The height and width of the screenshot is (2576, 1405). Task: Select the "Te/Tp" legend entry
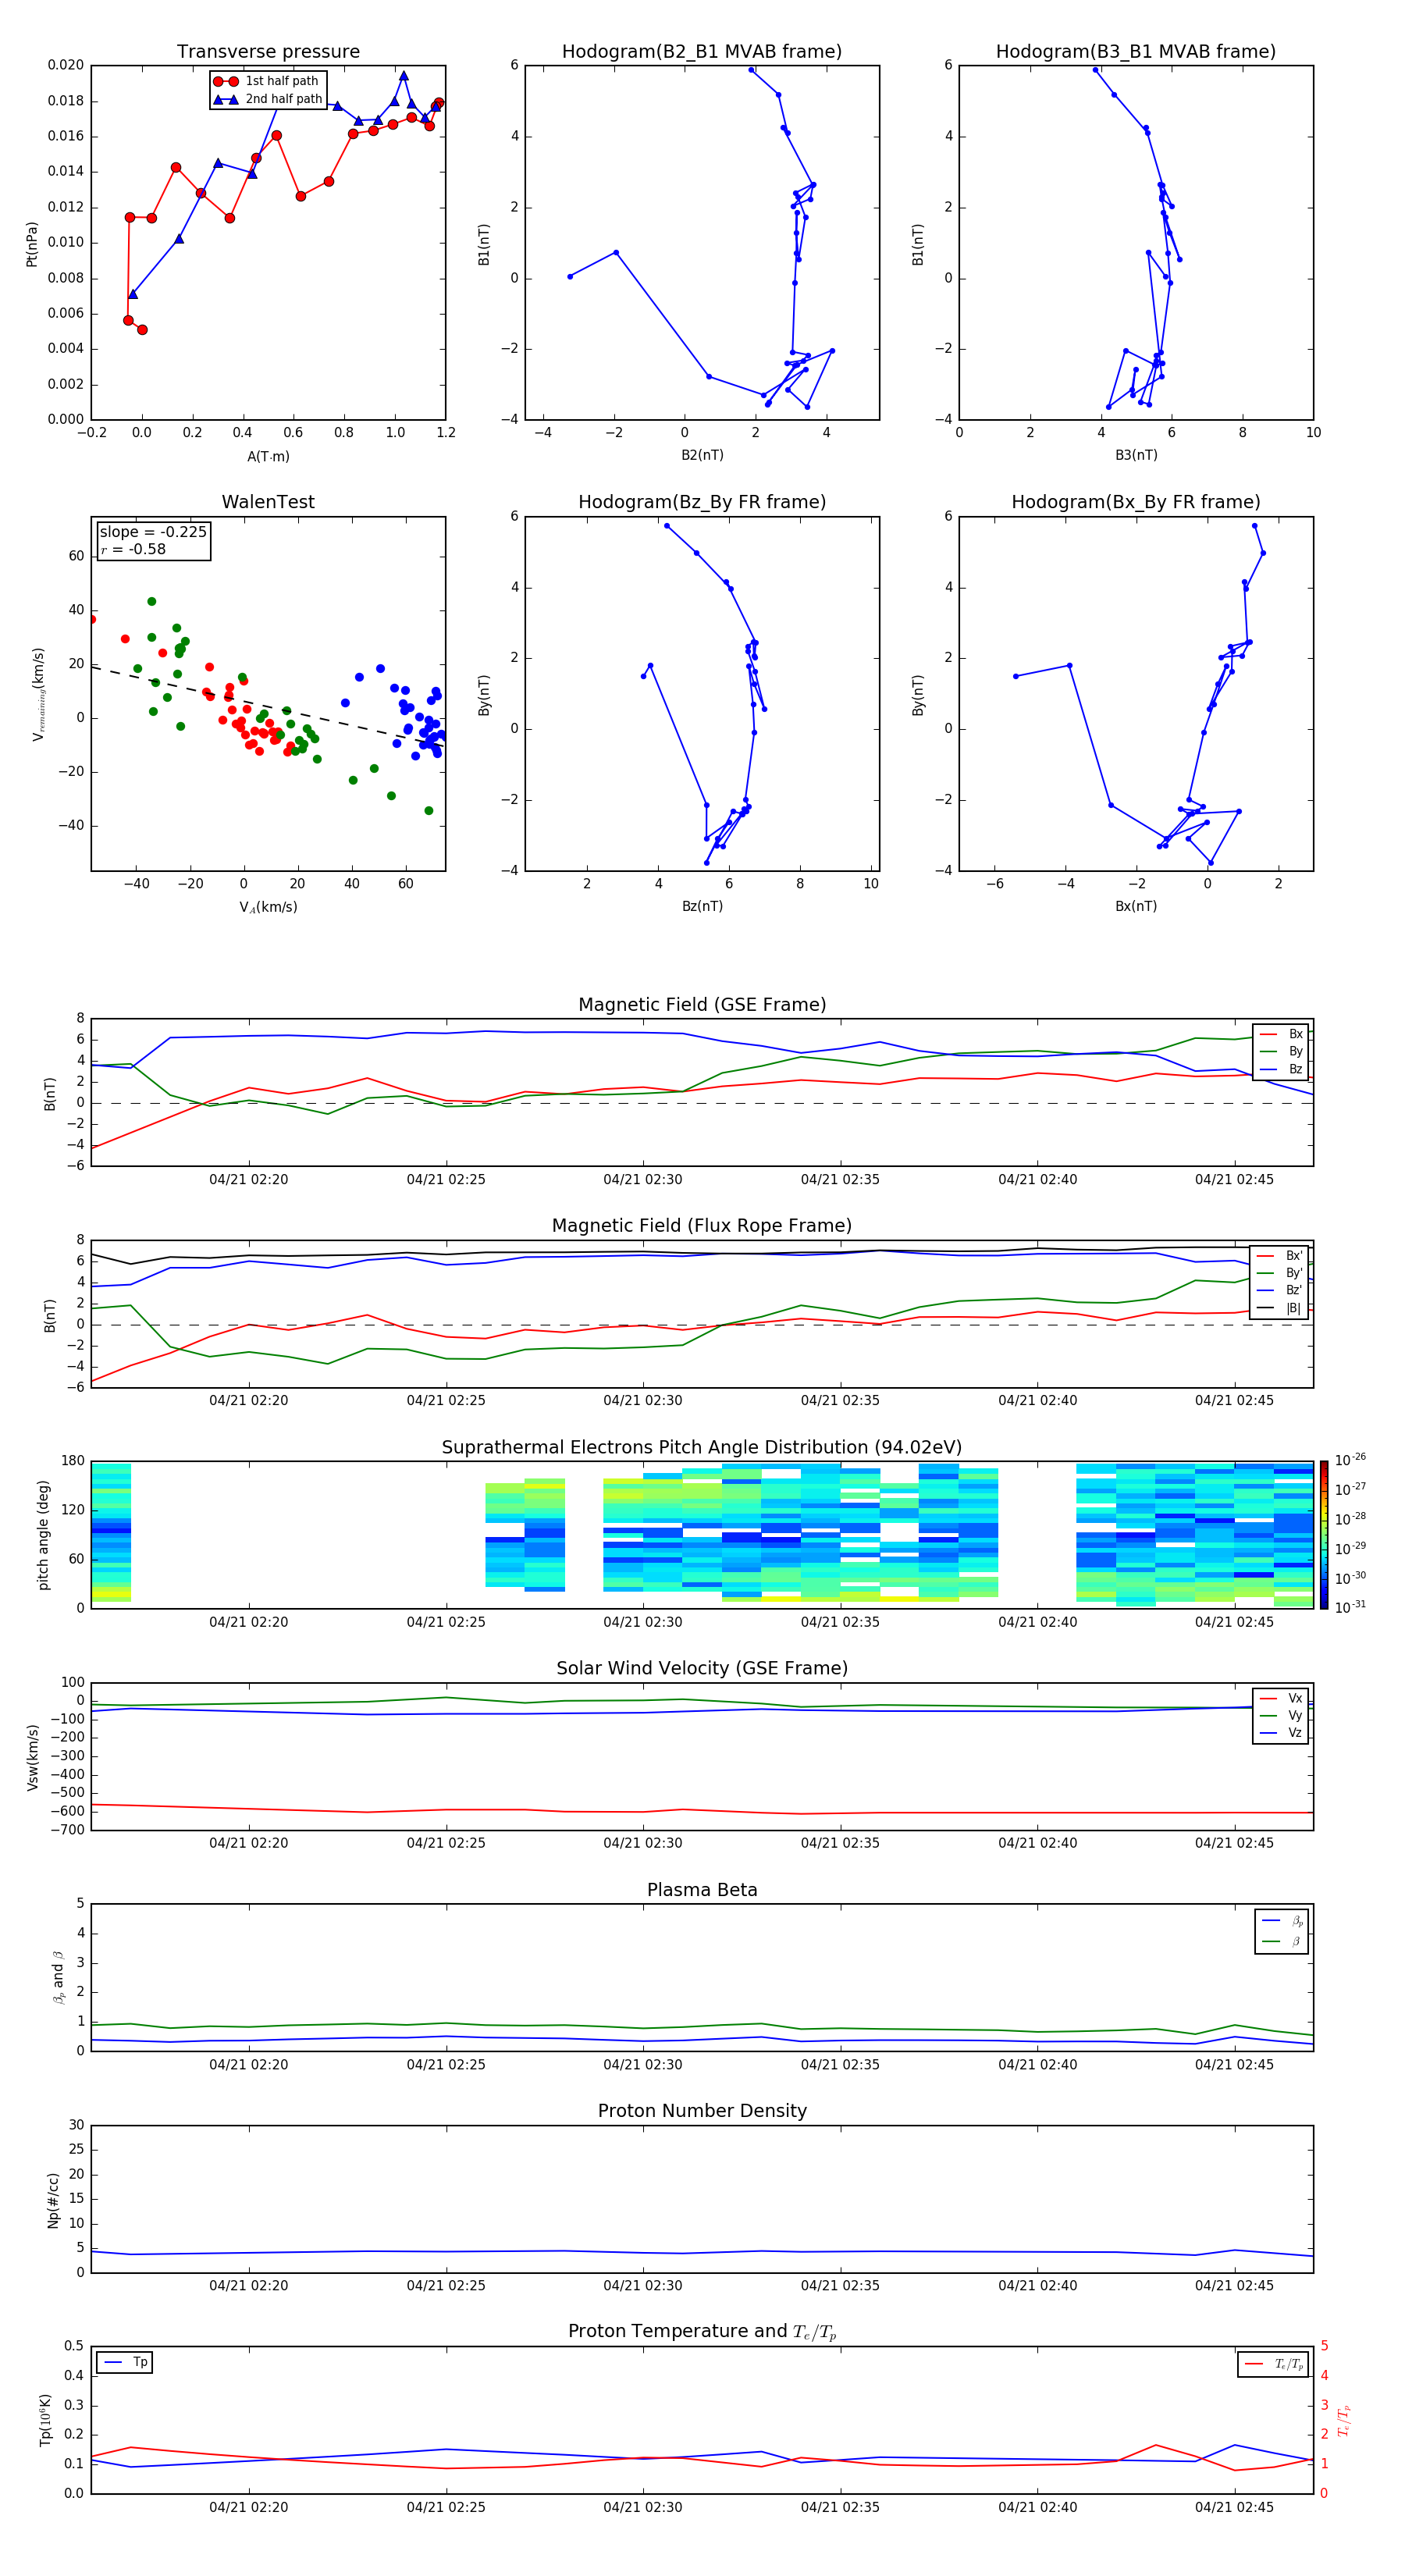click(1274, 2364)
